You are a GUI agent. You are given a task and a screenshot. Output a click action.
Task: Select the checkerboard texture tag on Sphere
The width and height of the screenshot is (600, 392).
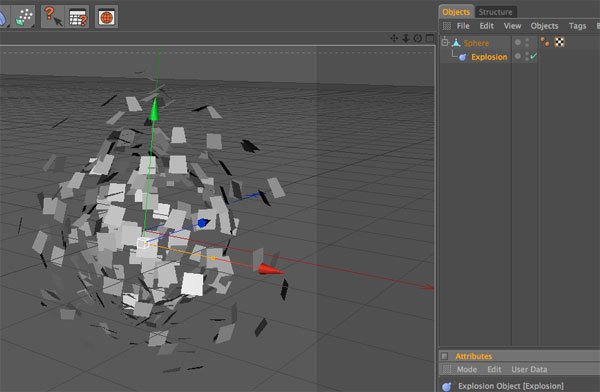pos(559,42)
